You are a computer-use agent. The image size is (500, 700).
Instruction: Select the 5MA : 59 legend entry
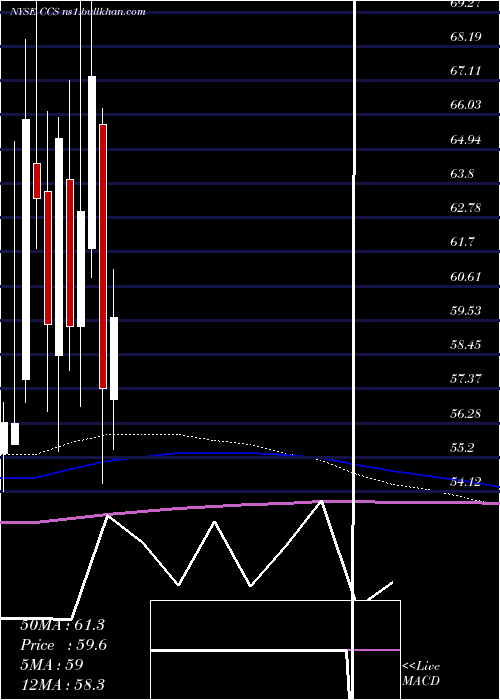[x=52, y=665]
